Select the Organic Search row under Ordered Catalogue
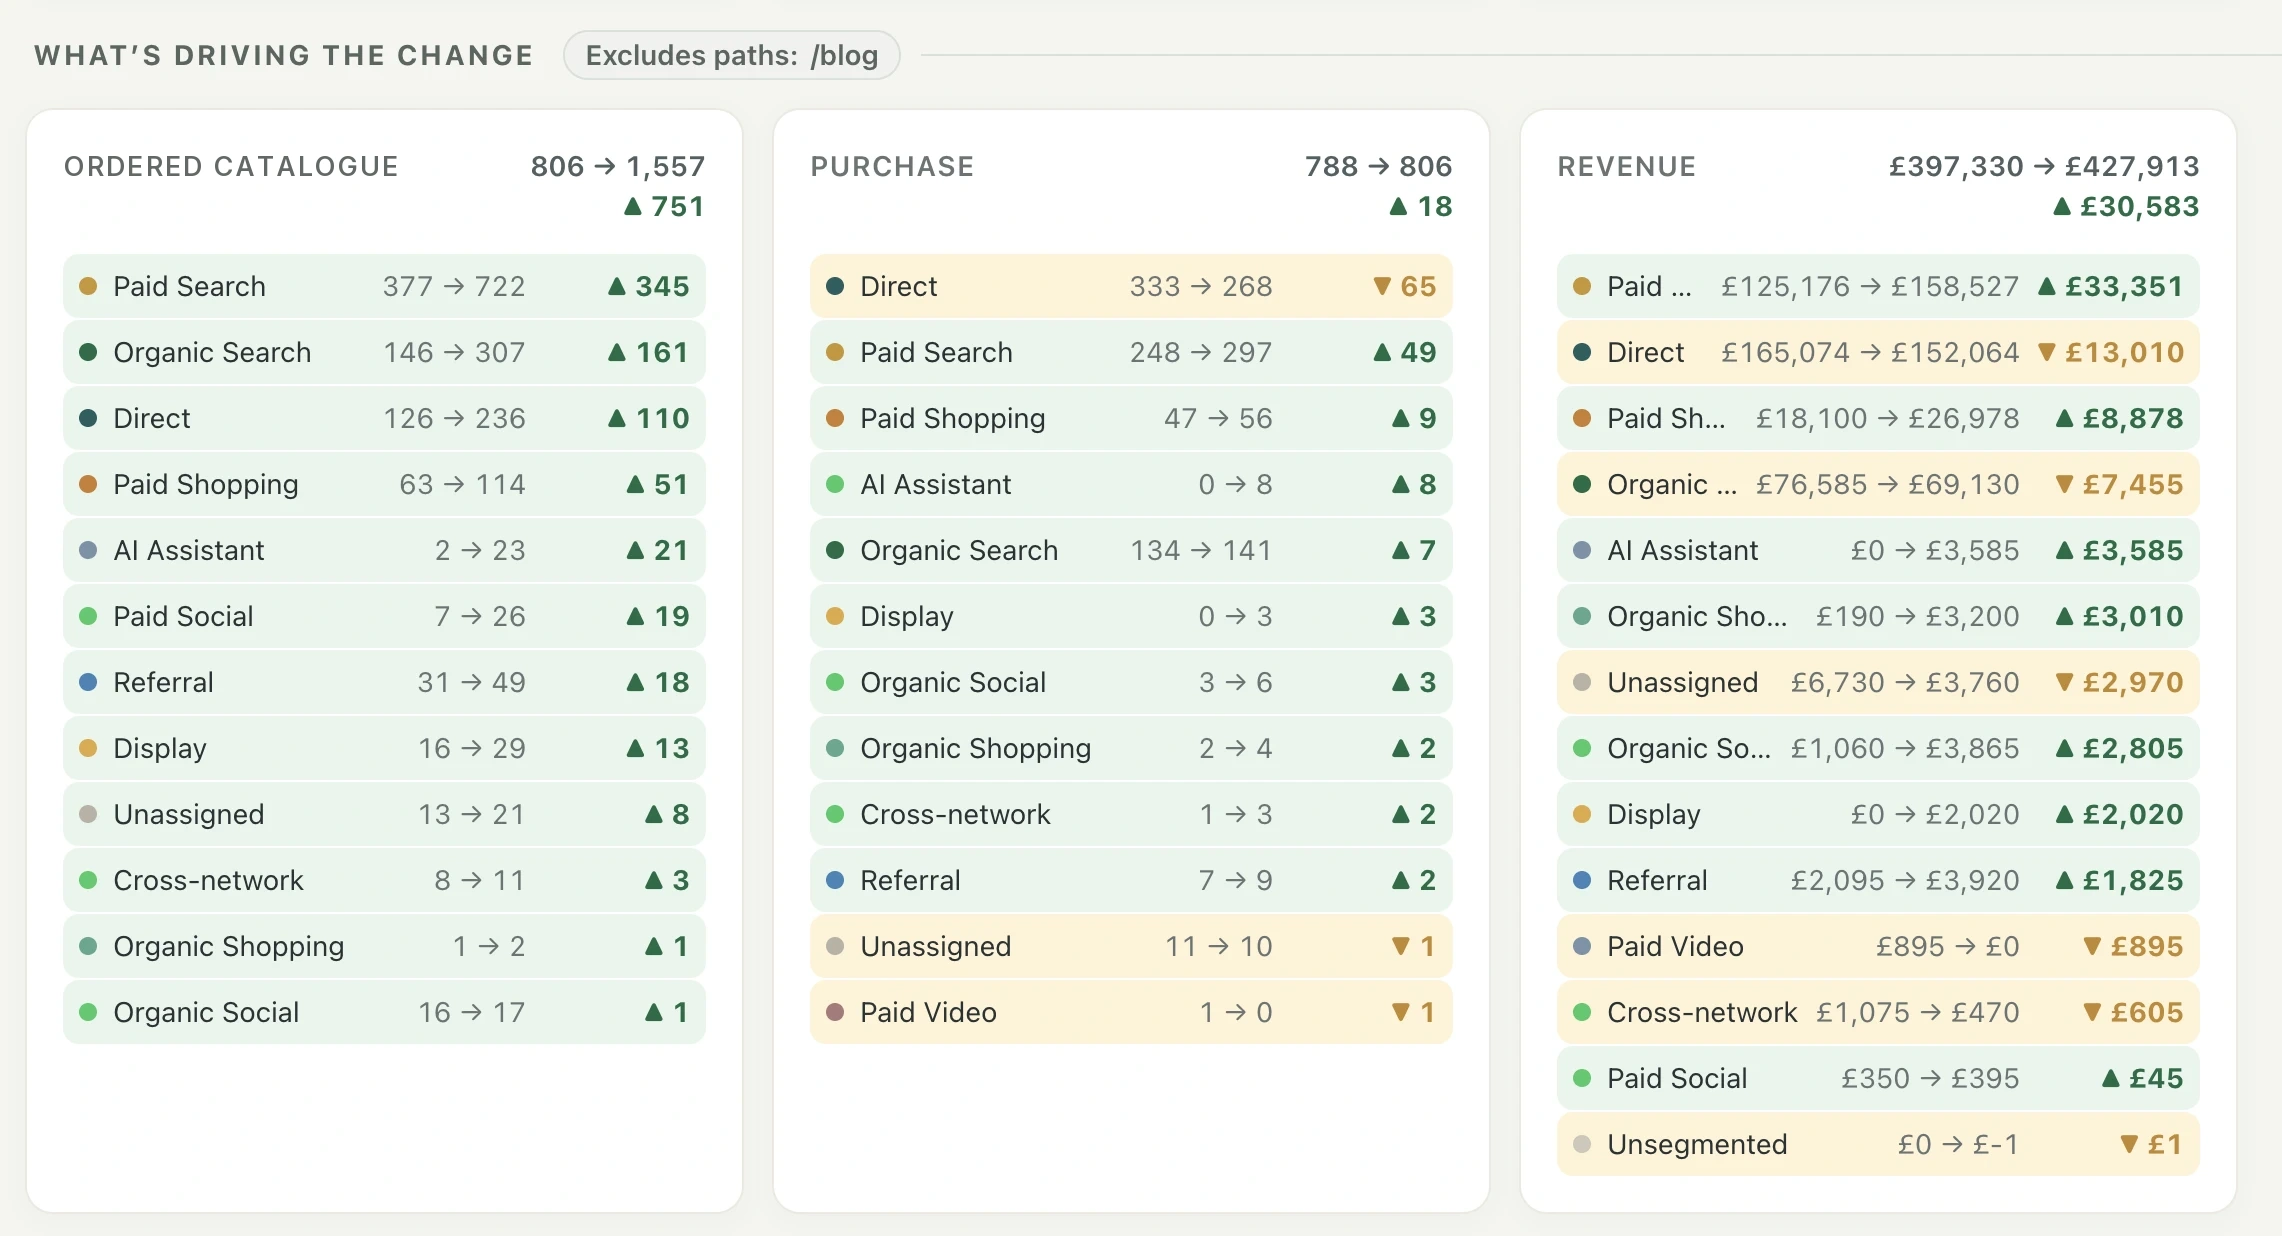 tap(384, 352)
